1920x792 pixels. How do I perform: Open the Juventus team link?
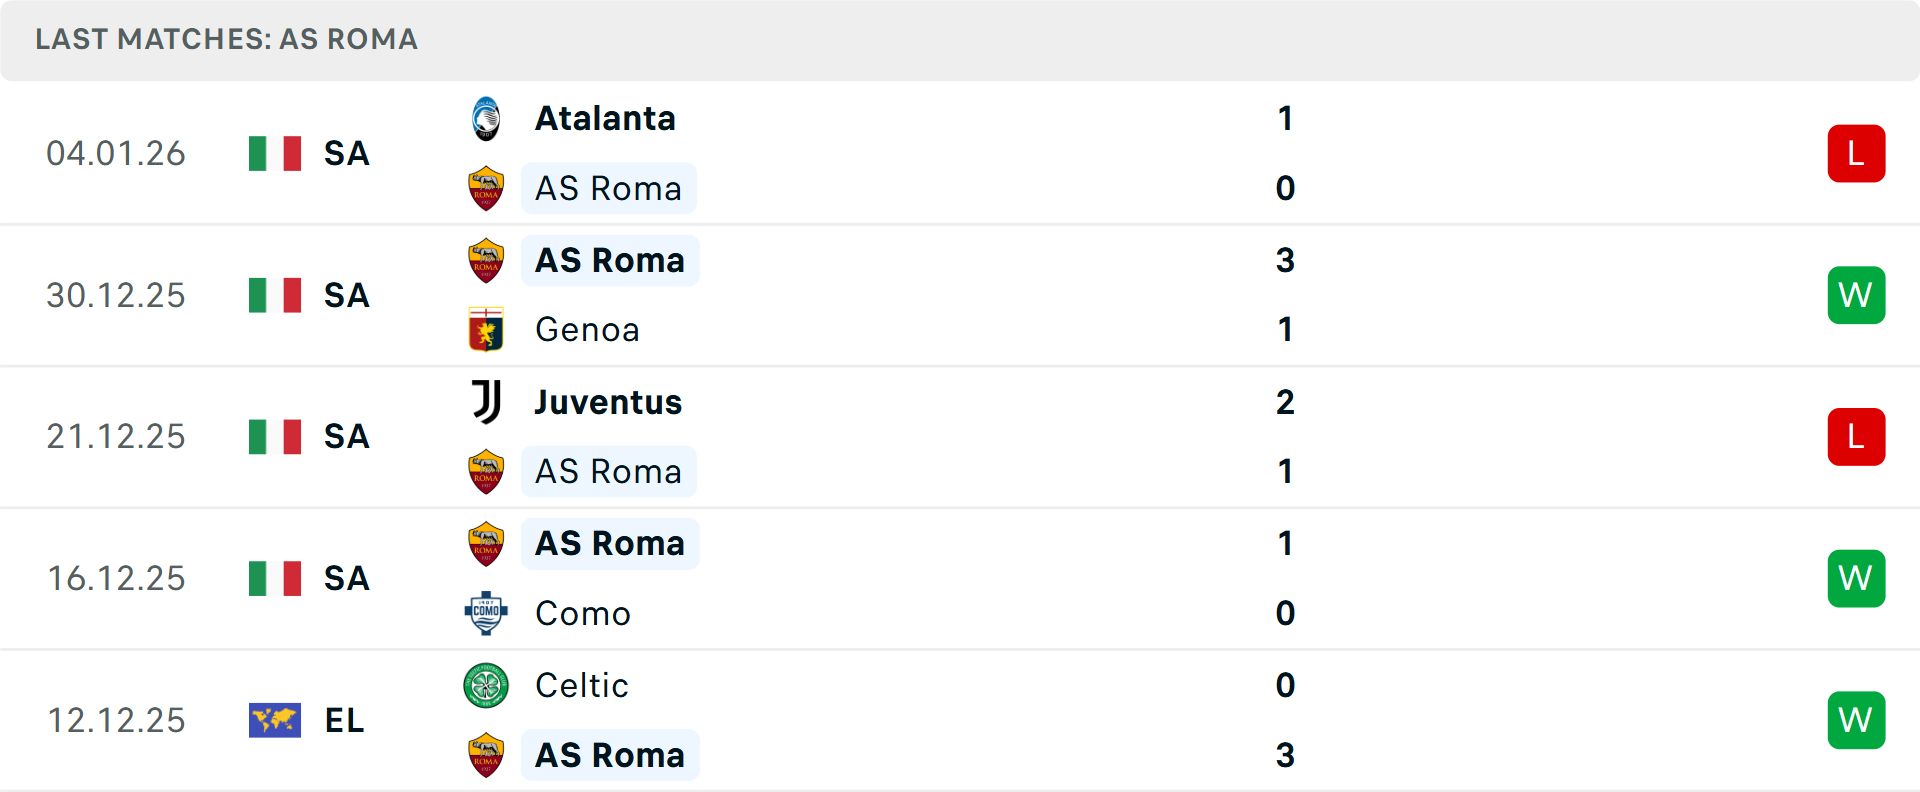608,402
